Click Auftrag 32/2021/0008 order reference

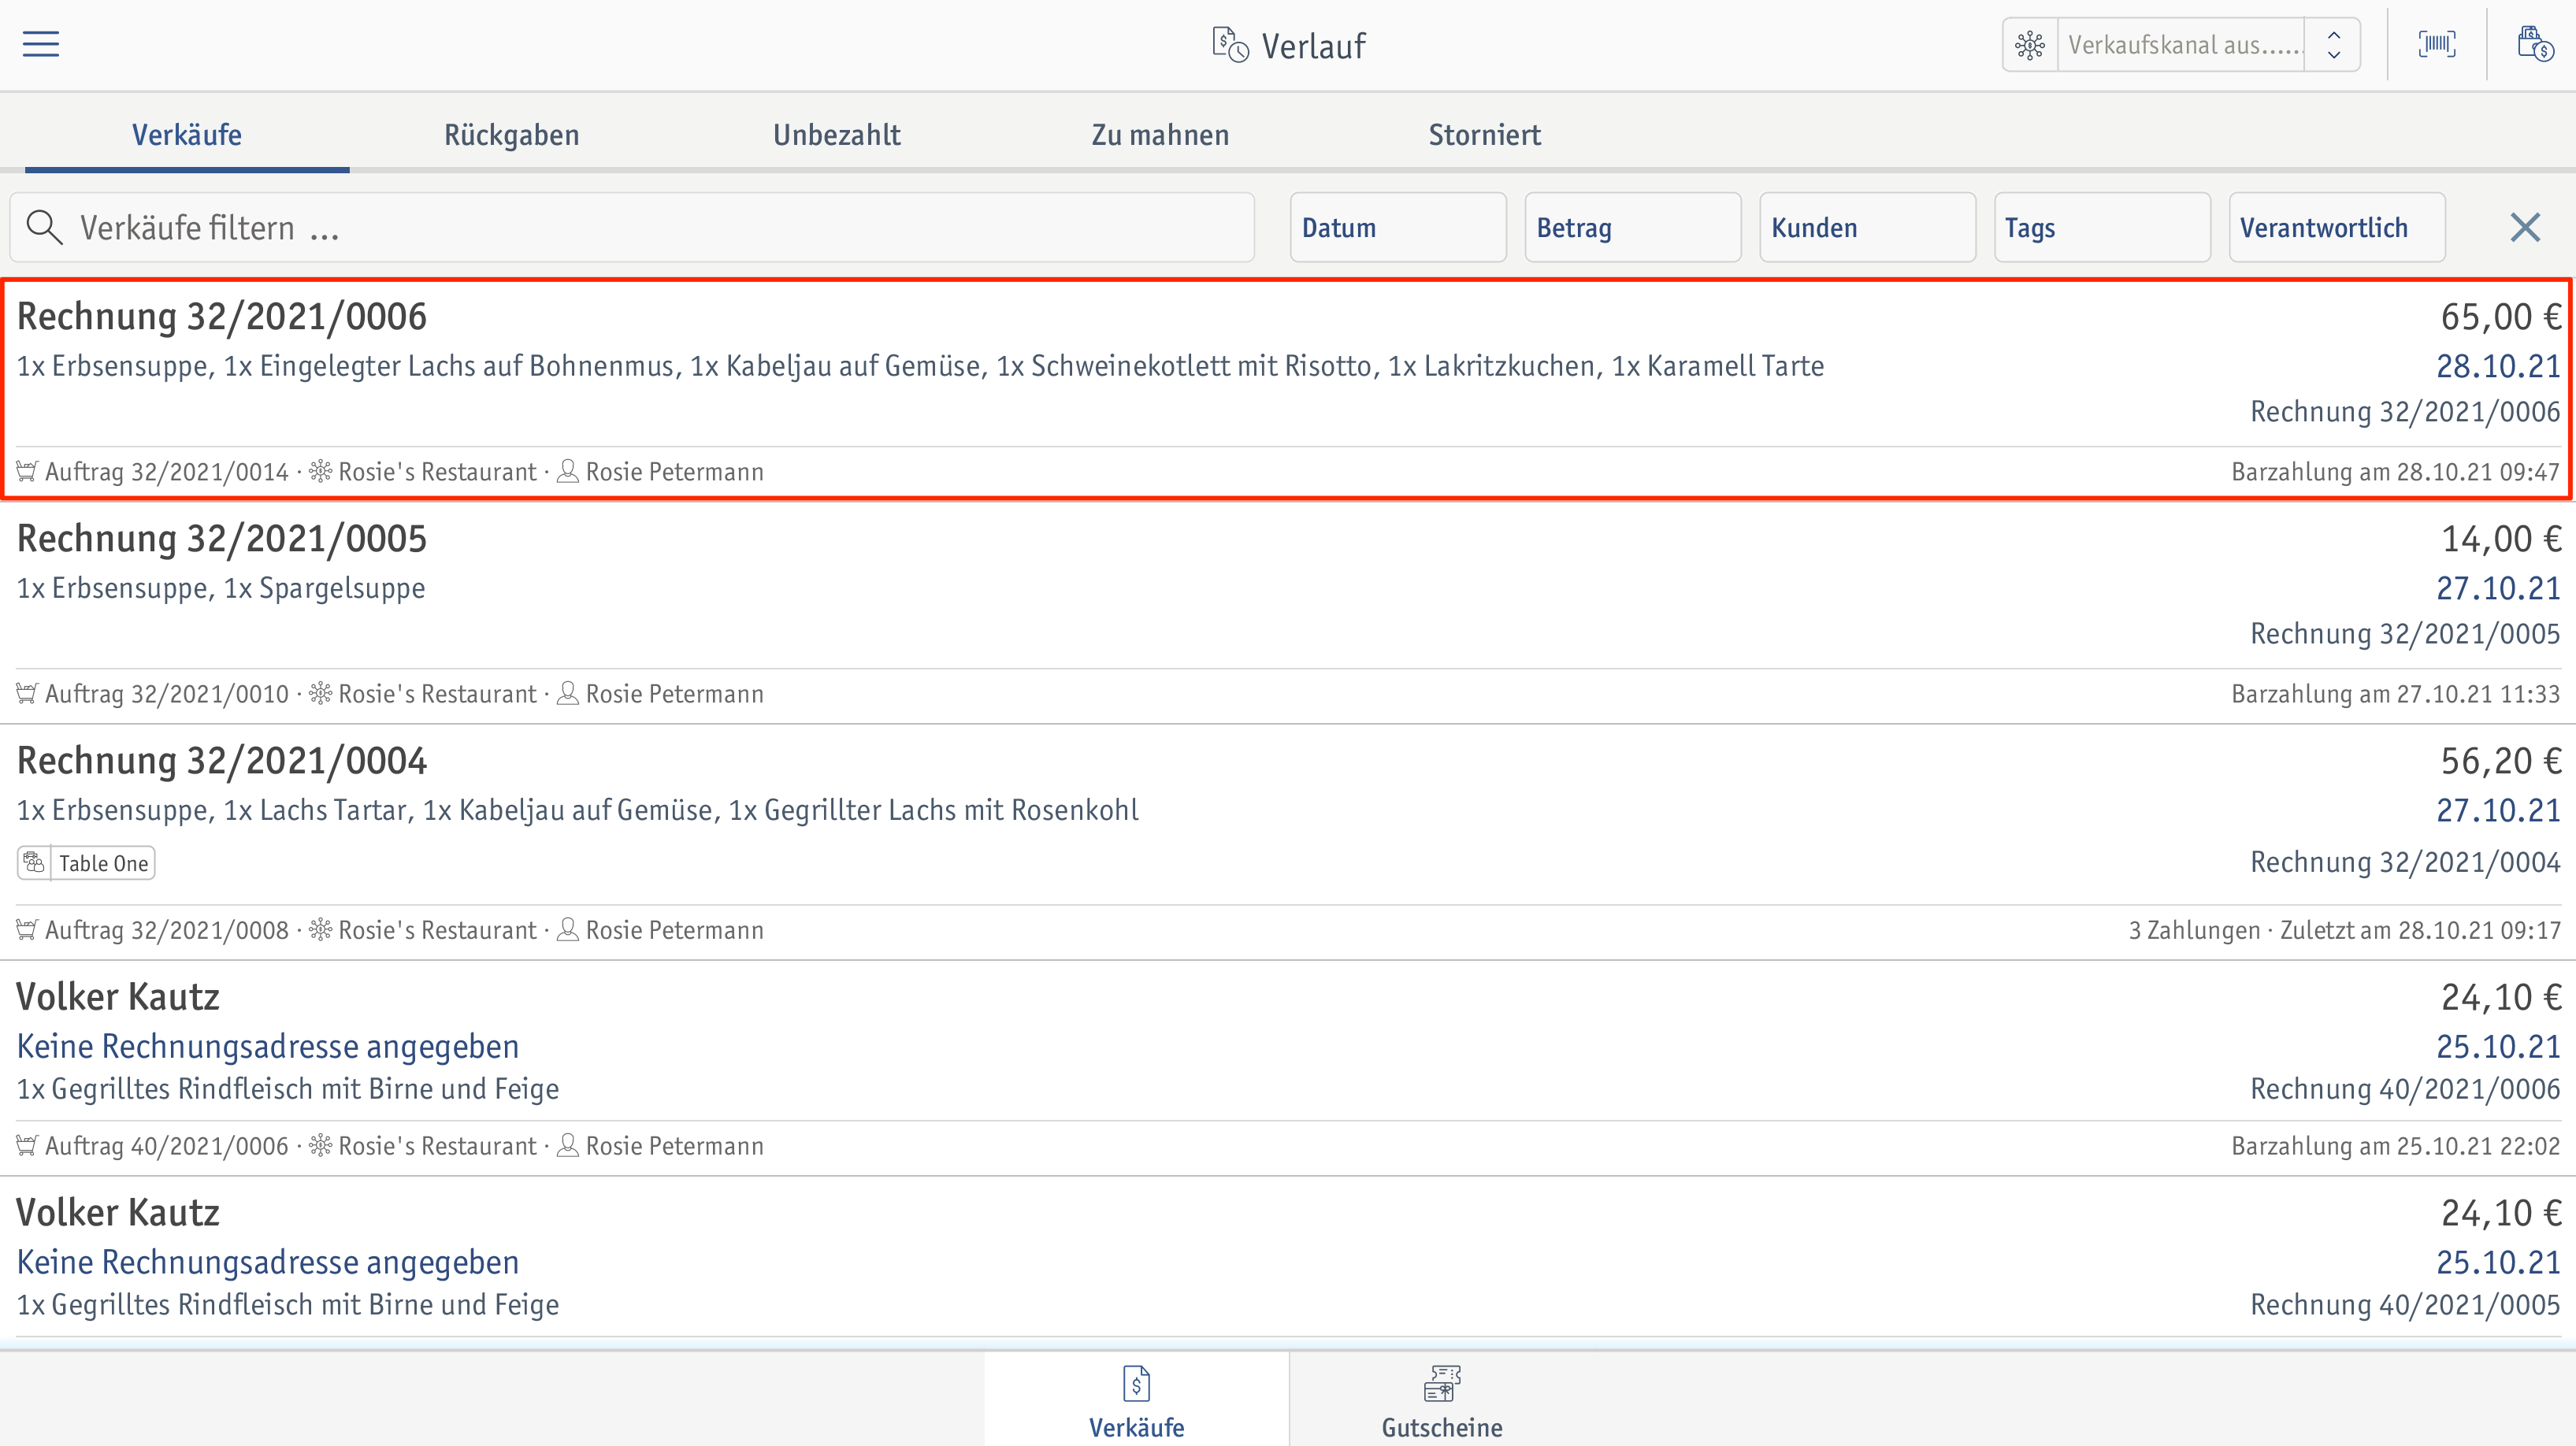pos(167,930)
